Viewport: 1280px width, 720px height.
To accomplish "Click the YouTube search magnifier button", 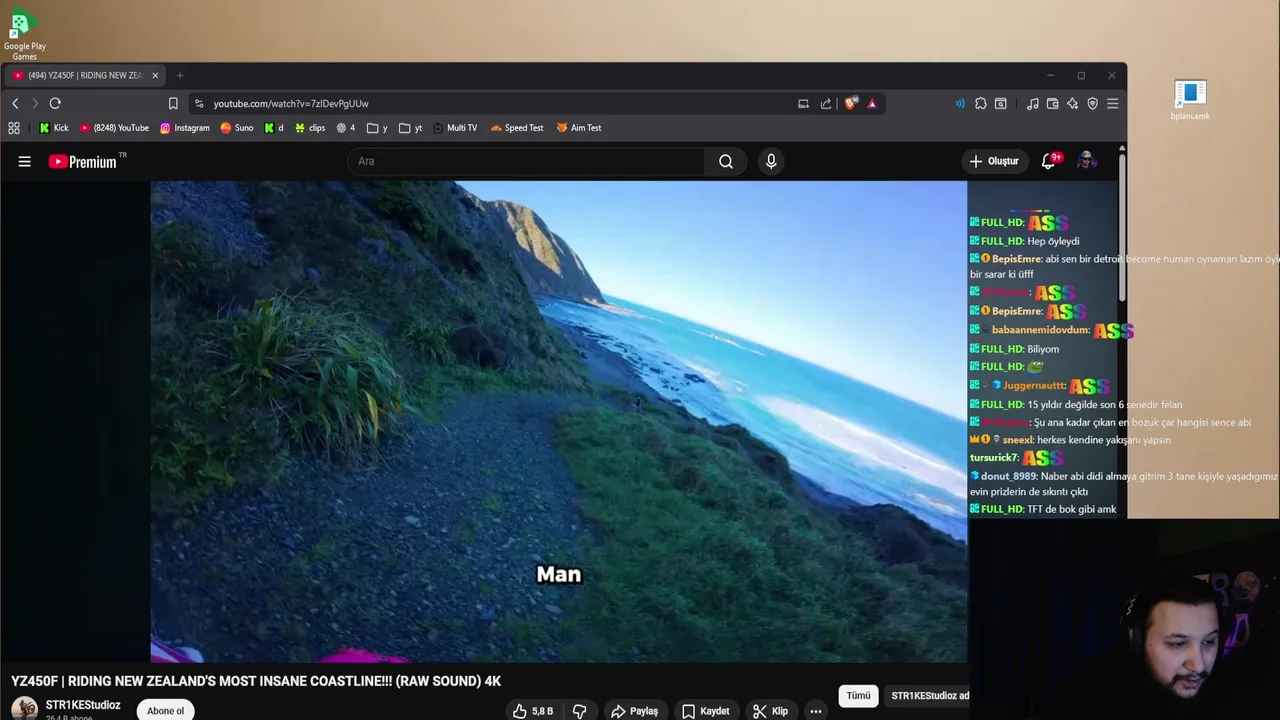I will [726, 161].
